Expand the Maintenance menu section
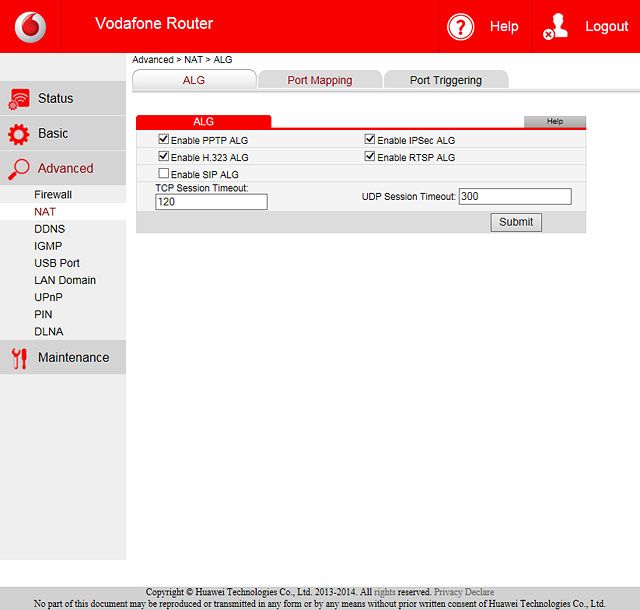Screen dimensions: 640x610 pos(73,358)
